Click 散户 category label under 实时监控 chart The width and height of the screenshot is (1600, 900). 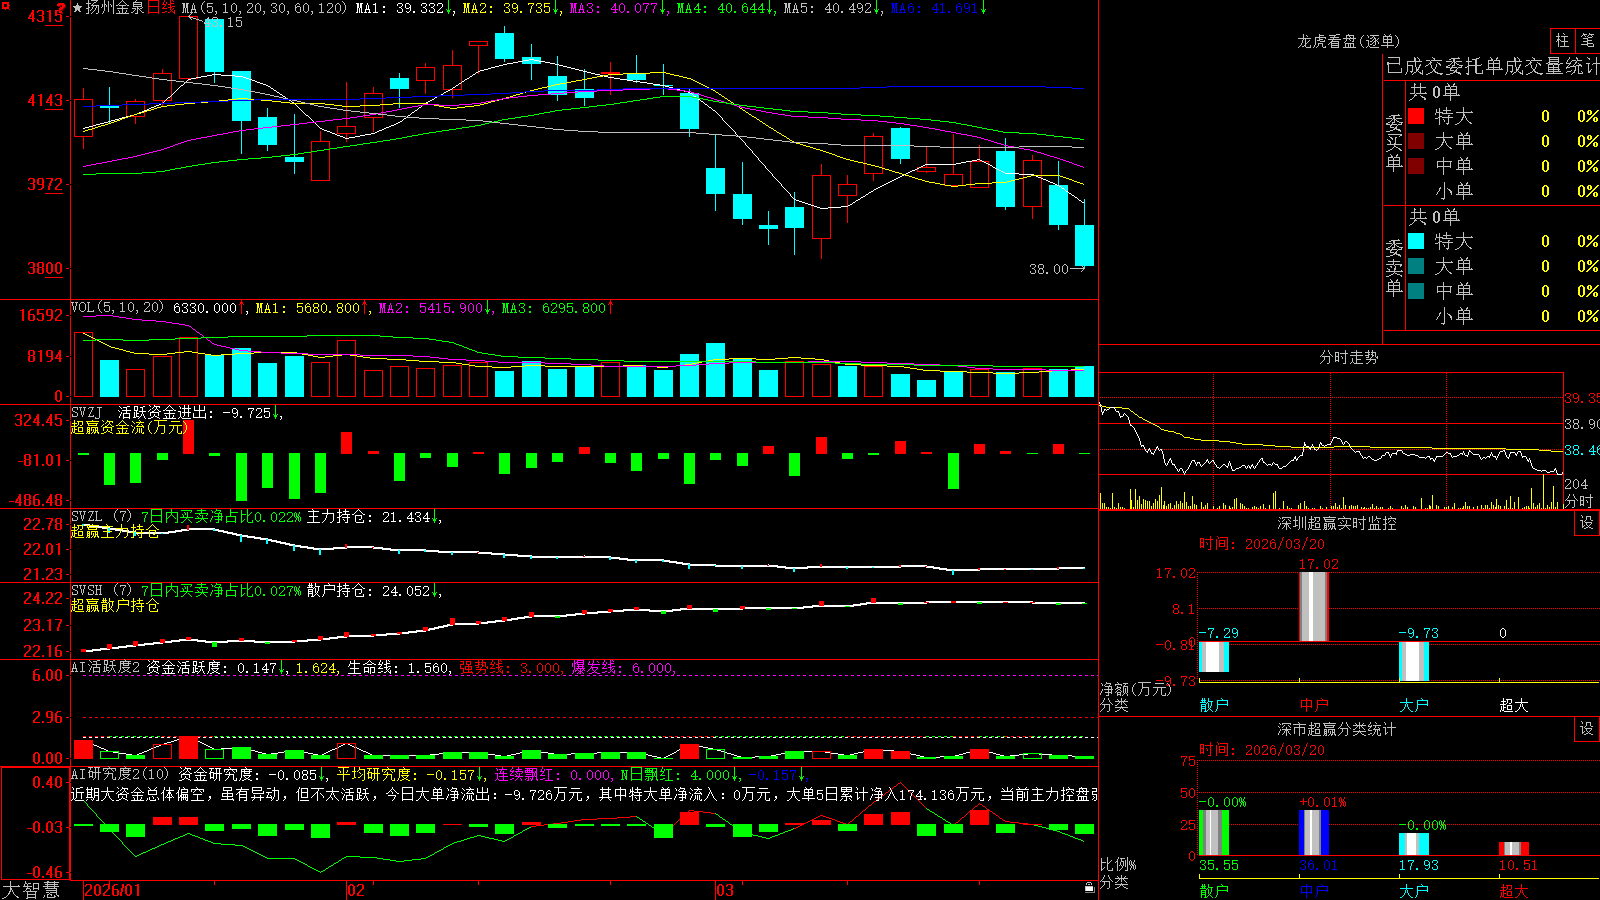coord(1214,705)
